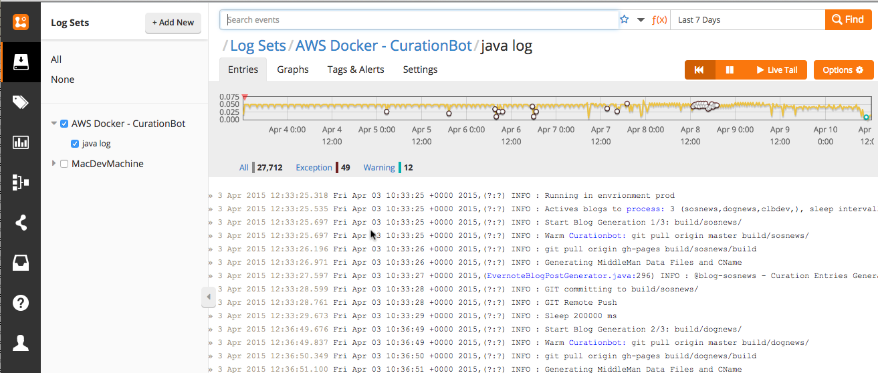Viewport: 878px width, 373px height.
Task: Click the Find button
Action: [x=848, y=20]
